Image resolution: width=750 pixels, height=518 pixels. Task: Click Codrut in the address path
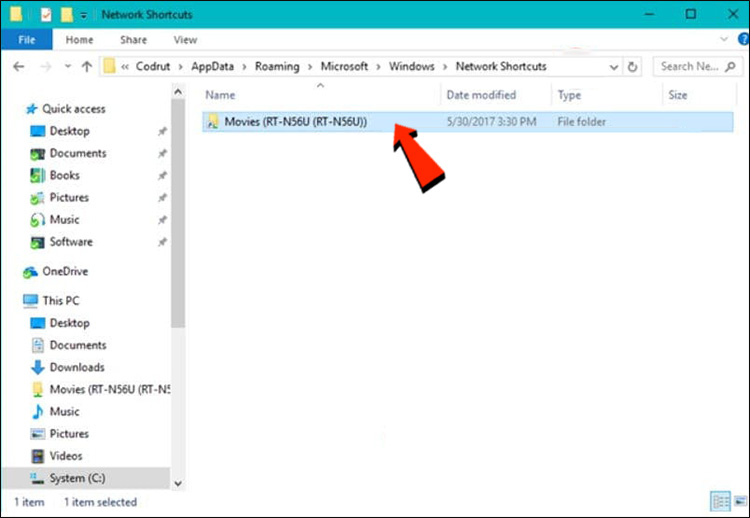[x=153, y=66]
